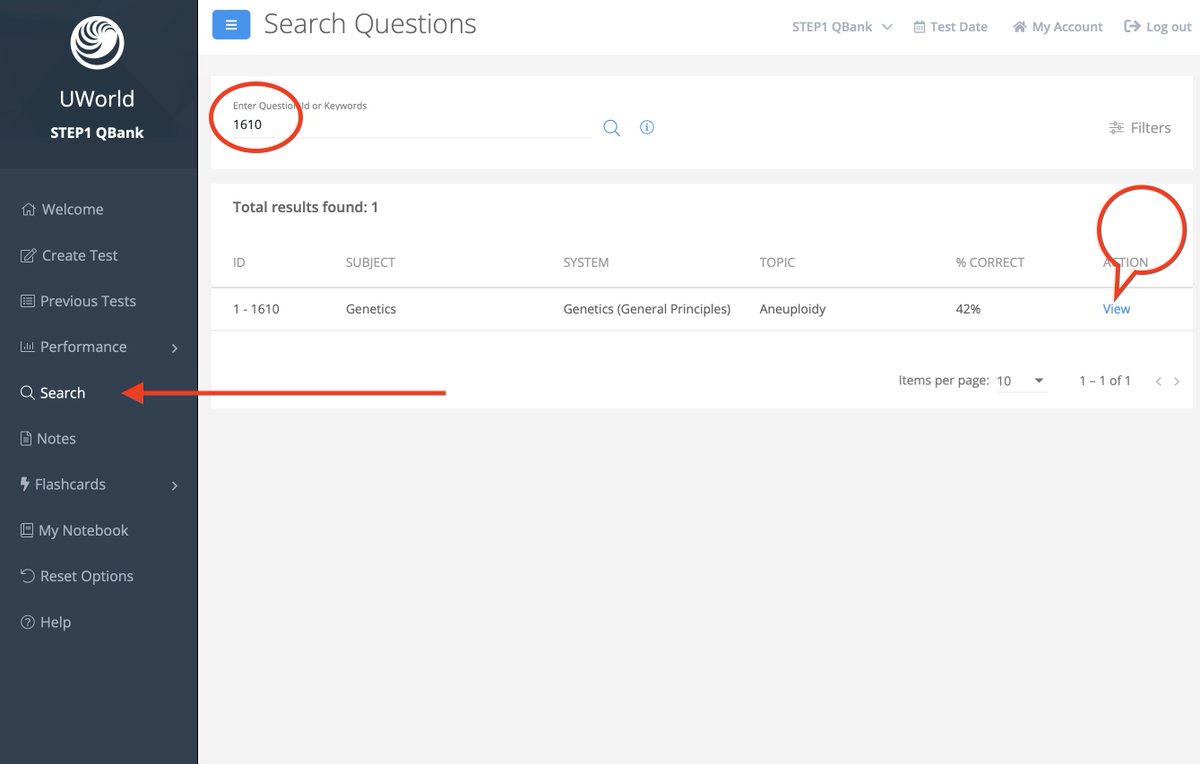Click the 'Genetics' subject cell

click(x=371, y=309)
